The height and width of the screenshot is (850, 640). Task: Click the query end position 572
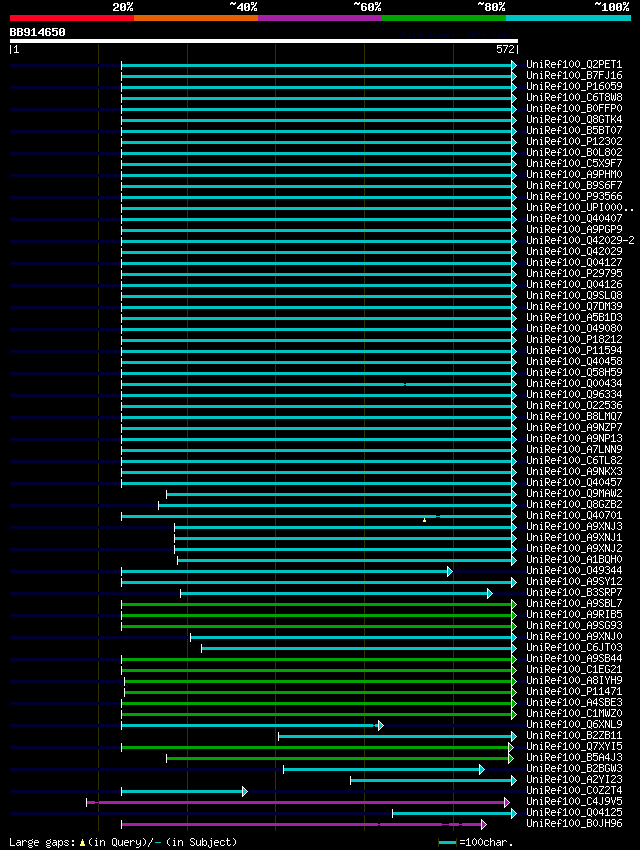505,49
